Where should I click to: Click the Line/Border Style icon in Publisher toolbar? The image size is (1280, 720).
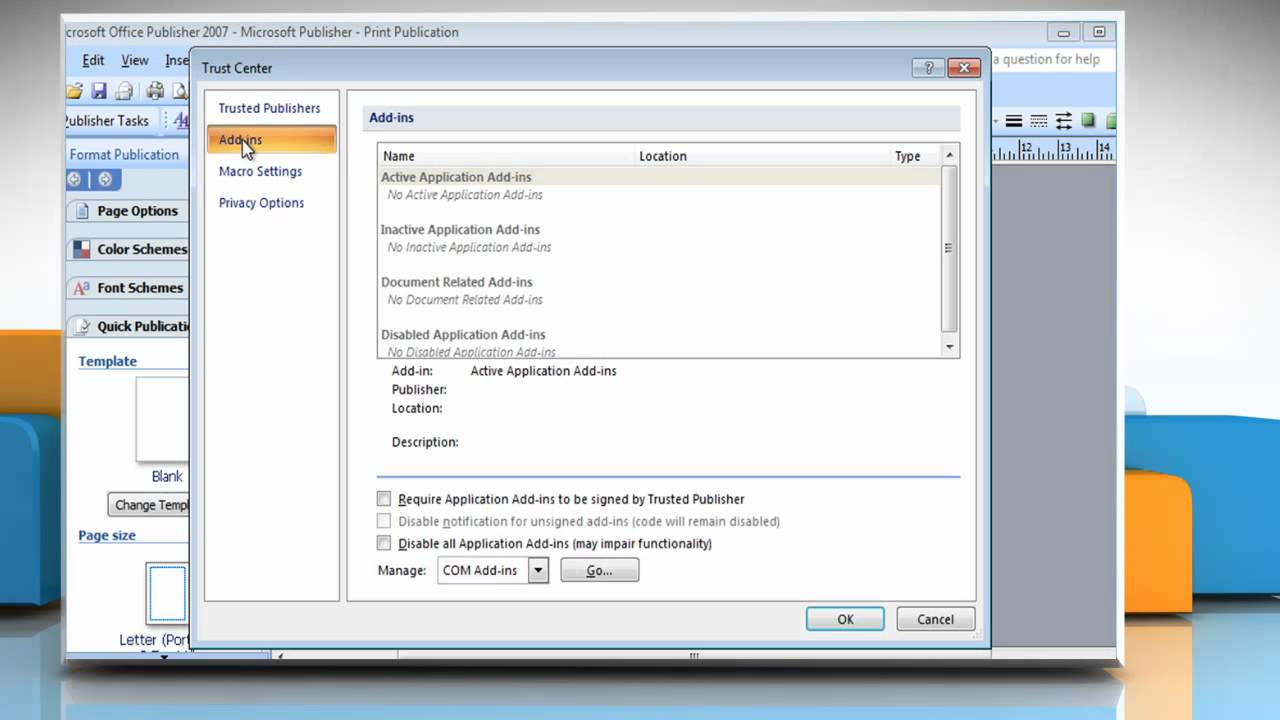pos(1014,121)
